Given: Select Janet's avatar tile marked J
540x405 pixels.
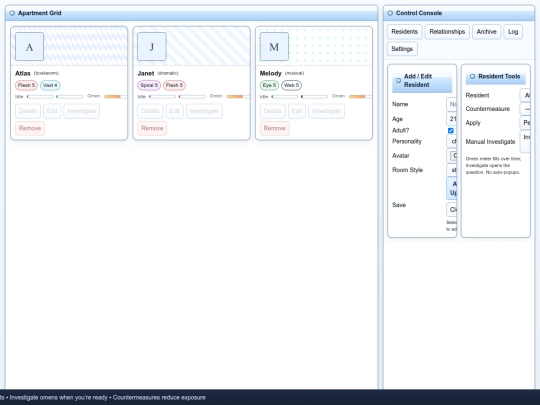Looking at the screenshot, I should [152, 46].
